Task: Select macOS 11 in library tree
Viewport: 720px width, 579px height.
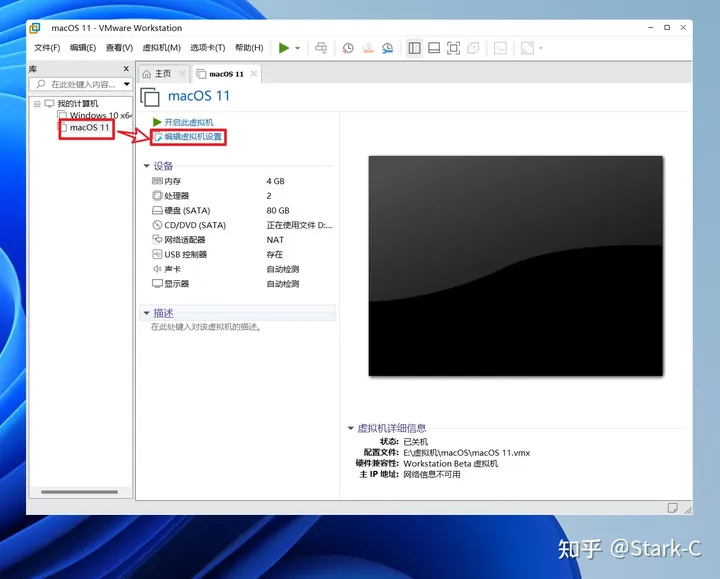Action: point(90,127)
